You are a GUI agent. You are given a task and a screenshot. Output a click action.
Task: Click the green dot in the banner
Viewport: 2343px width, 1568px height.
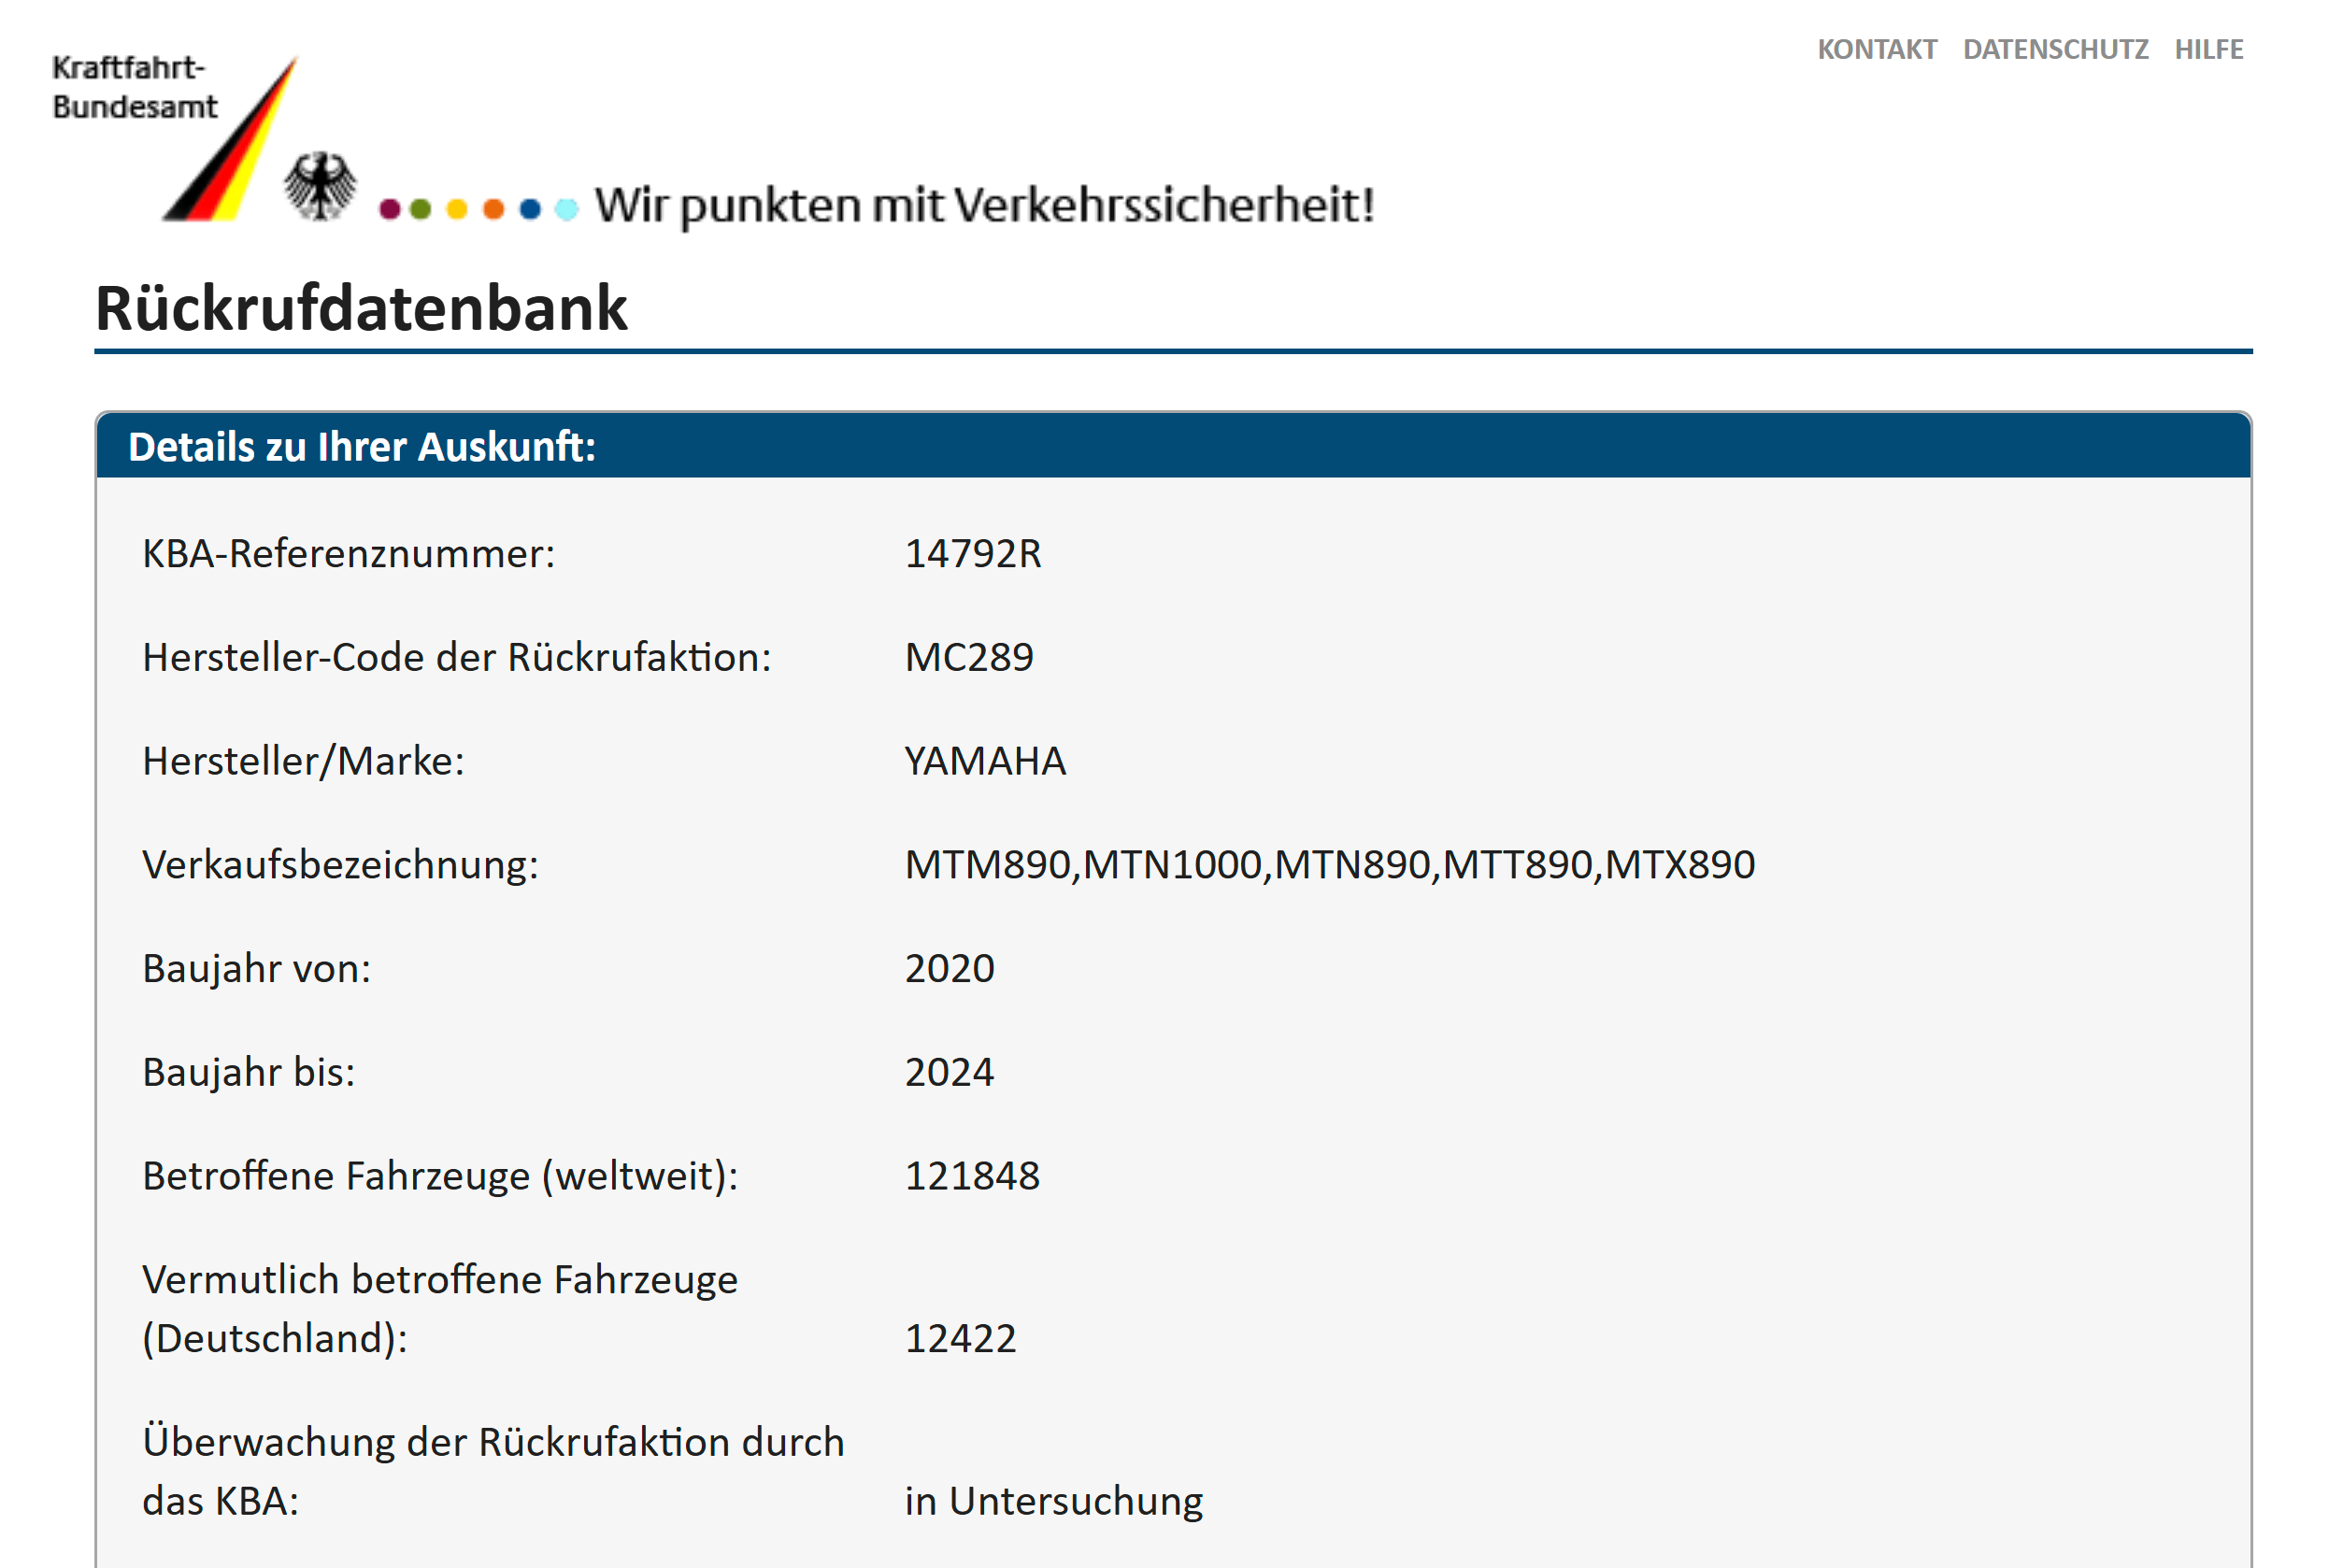point(421,209)
